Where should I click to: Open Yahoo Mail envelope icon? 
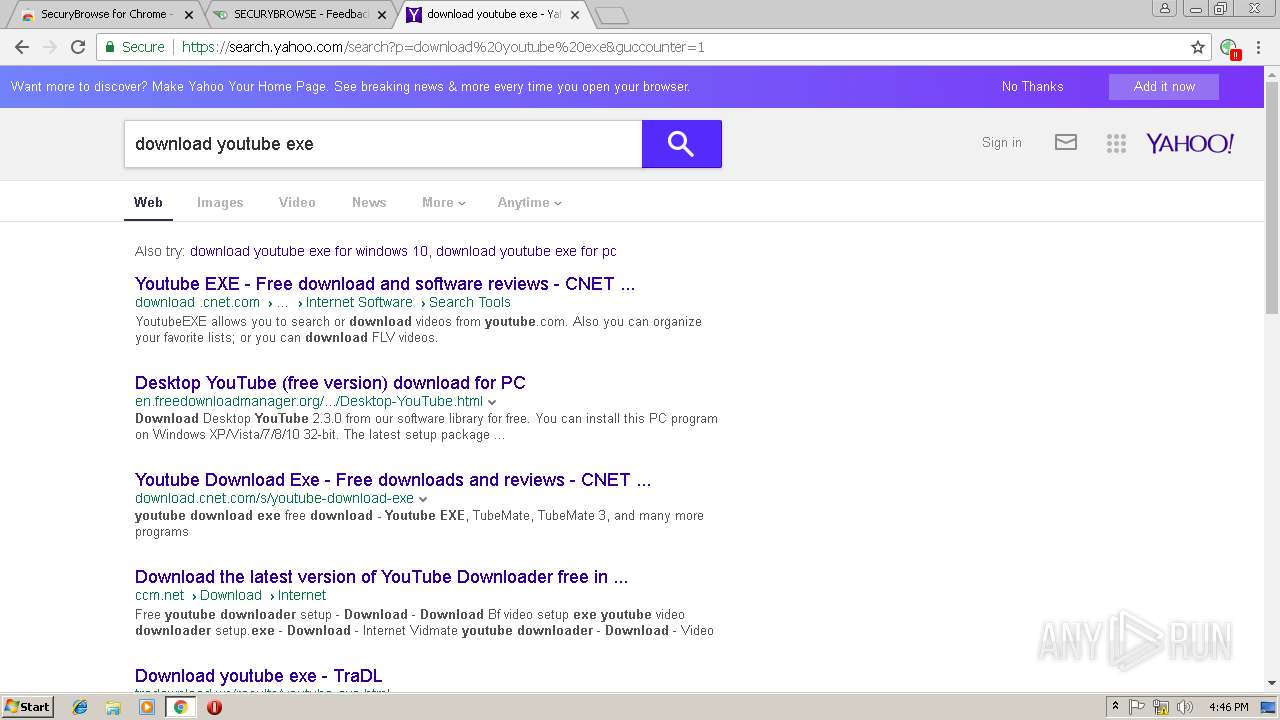pyautogui.click(x=1066, y=143)
